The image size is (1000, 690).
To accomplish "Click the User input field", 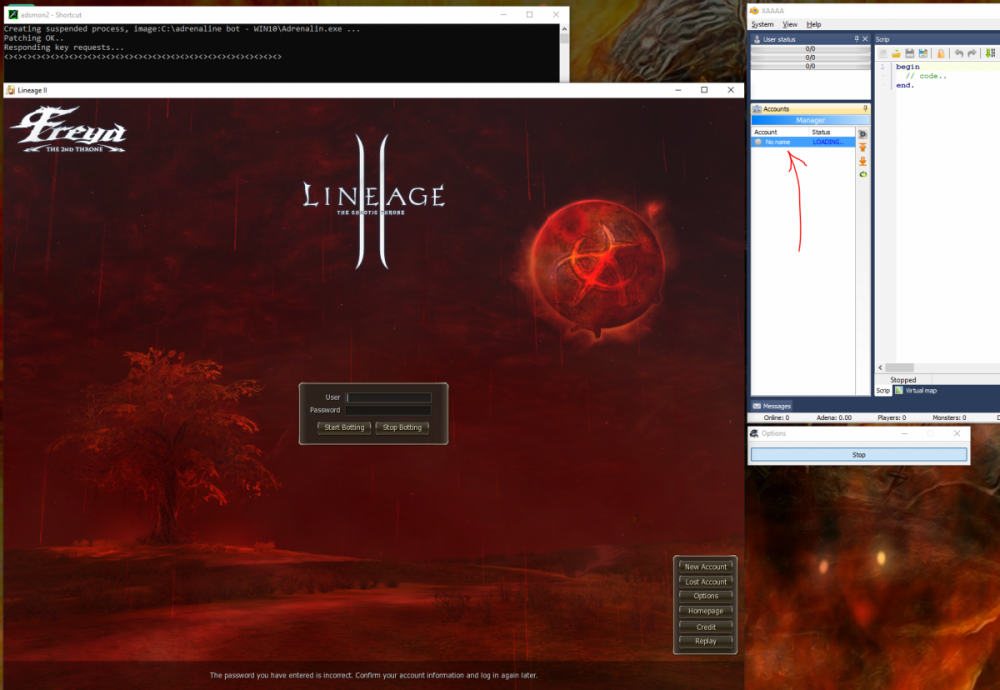I will click(389, 398).
